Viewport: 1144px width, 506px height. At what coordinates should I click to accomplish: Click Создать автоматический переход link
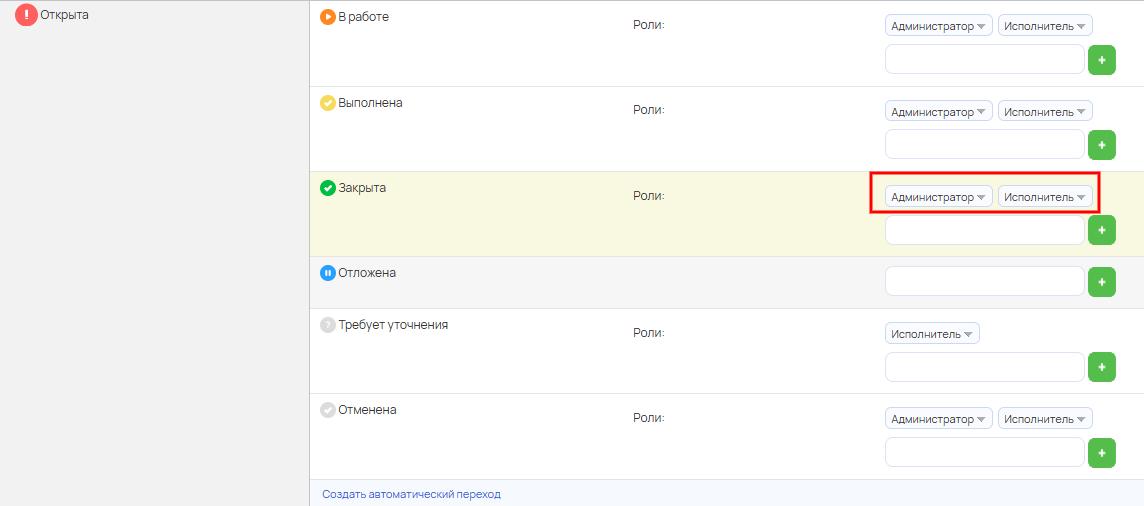click(x=411, y=494)
